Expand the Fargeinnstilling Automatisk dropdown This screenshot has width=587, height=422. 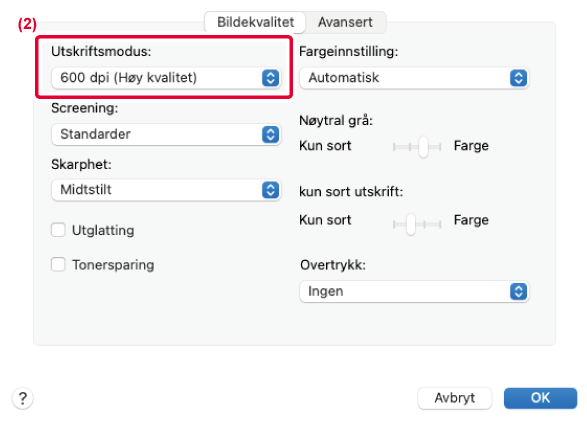coord(414,78)
